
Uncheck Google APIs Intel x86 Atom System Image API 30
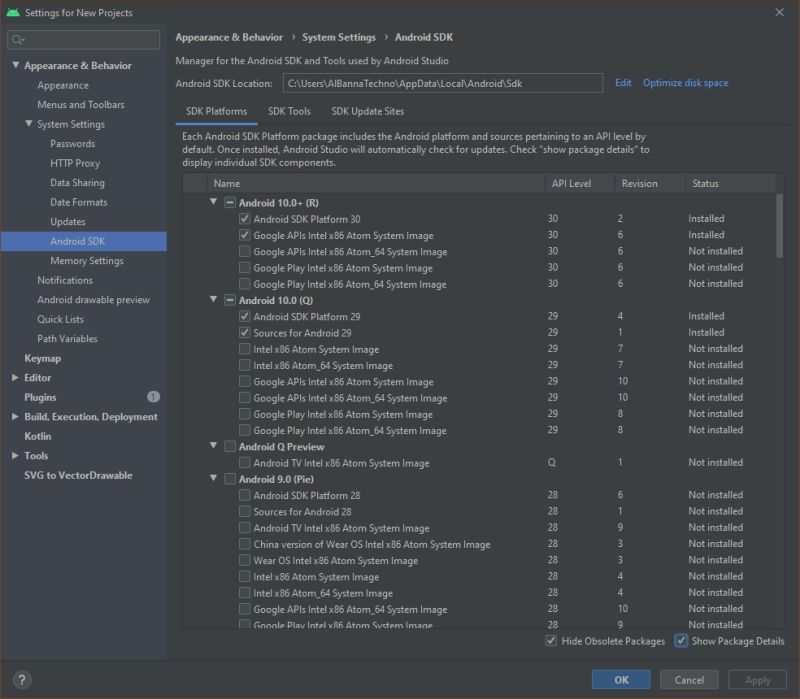click(x=244, y=235)
